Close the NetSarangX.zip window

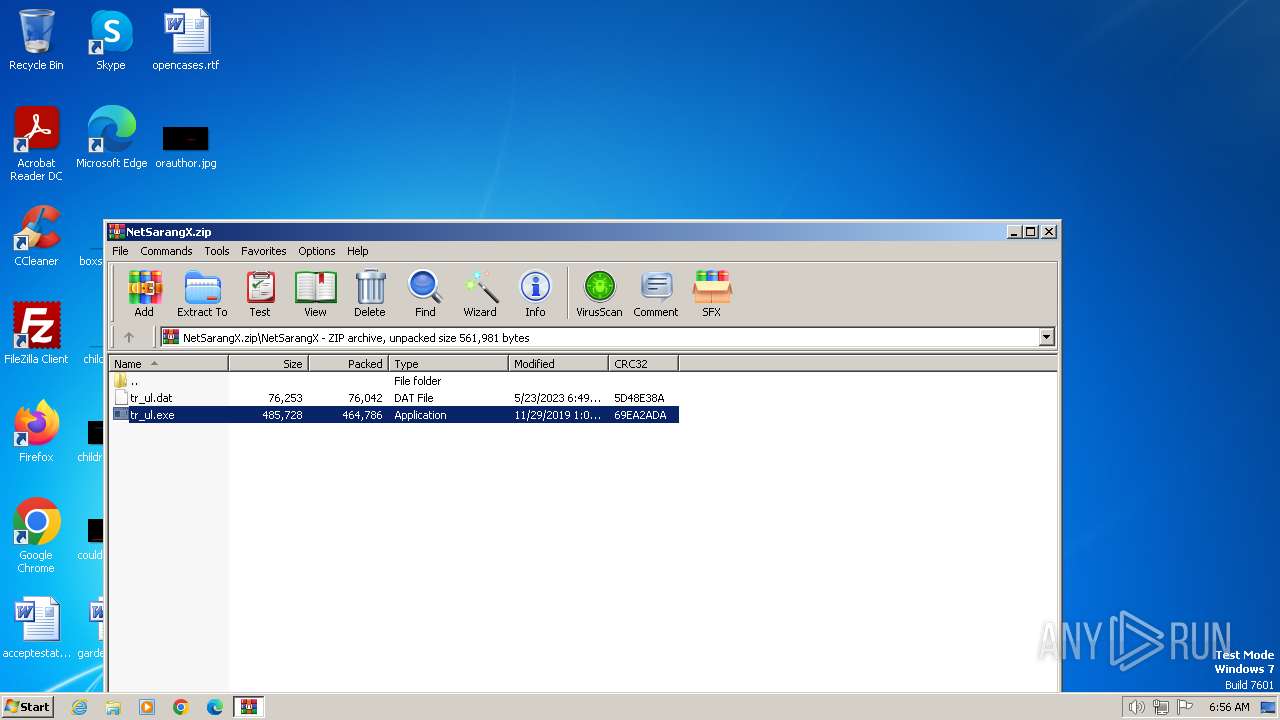tap(1049, 232)
